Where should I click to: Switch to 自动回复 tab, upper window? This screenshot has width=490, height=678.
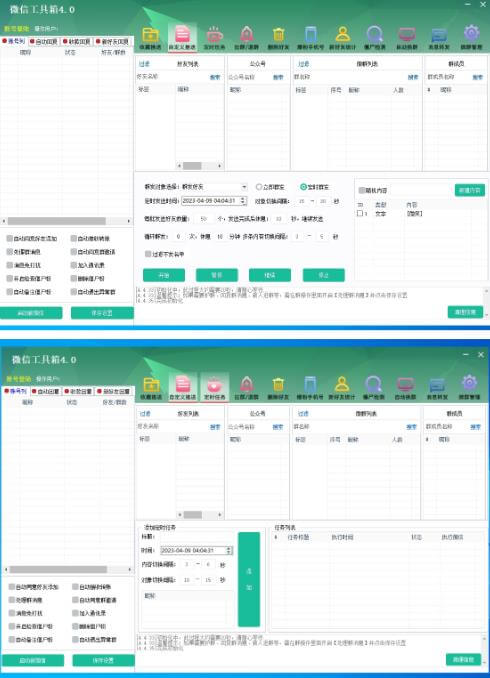click(x=44, y=42)
